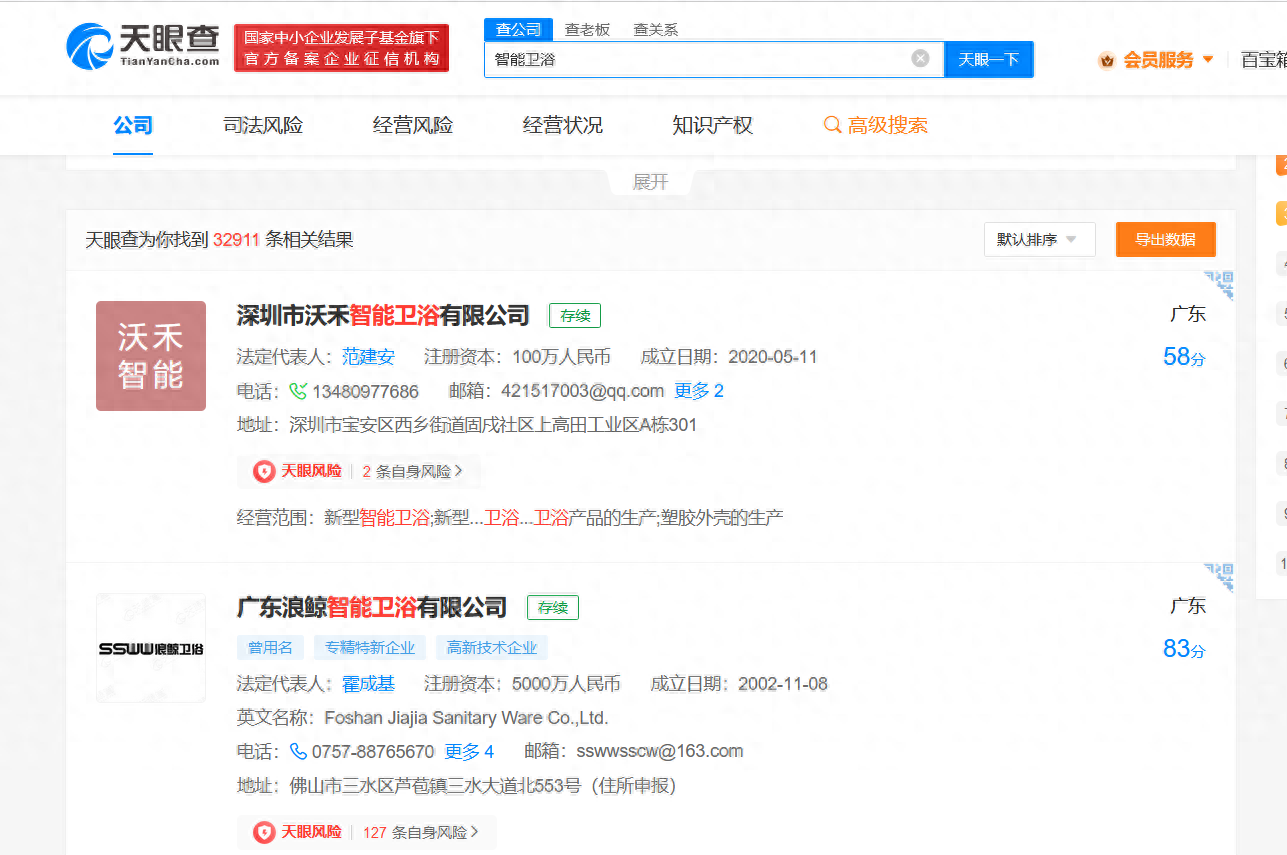
Task: Click registered capital 100万人民币
Action: [561, 357]
